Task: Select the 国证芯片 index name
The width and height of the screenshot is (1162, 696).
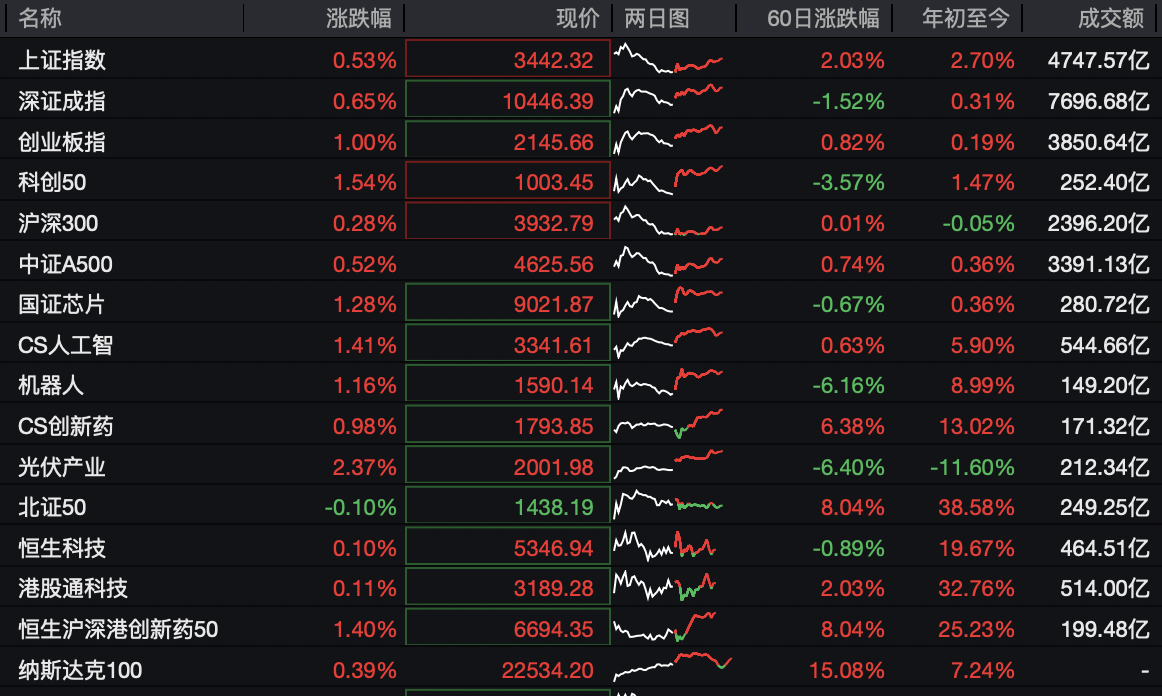Action: coord(62,304)
